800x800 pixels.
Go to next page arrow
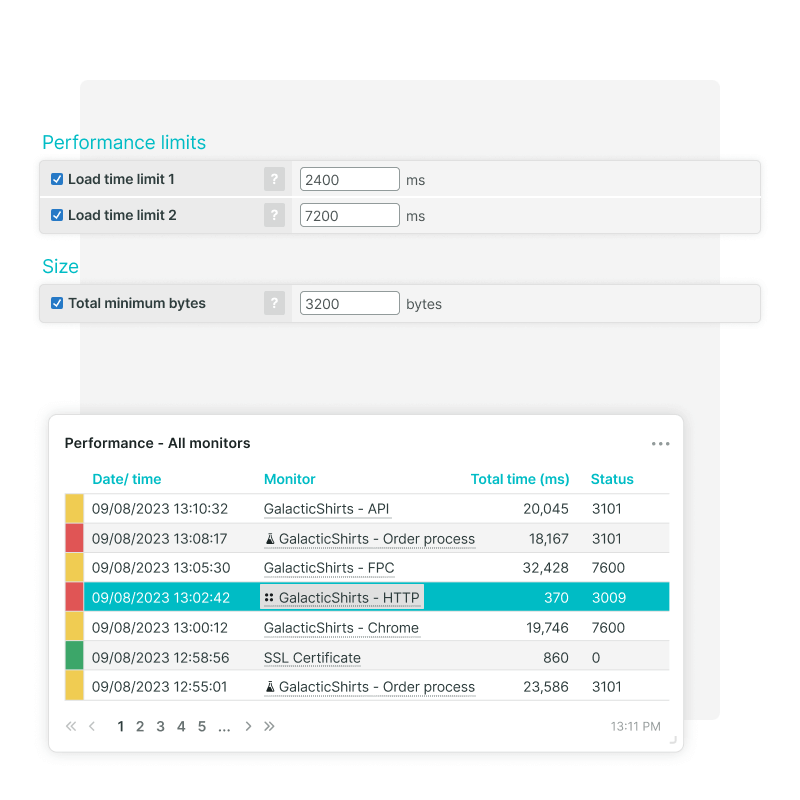point(248,726)
